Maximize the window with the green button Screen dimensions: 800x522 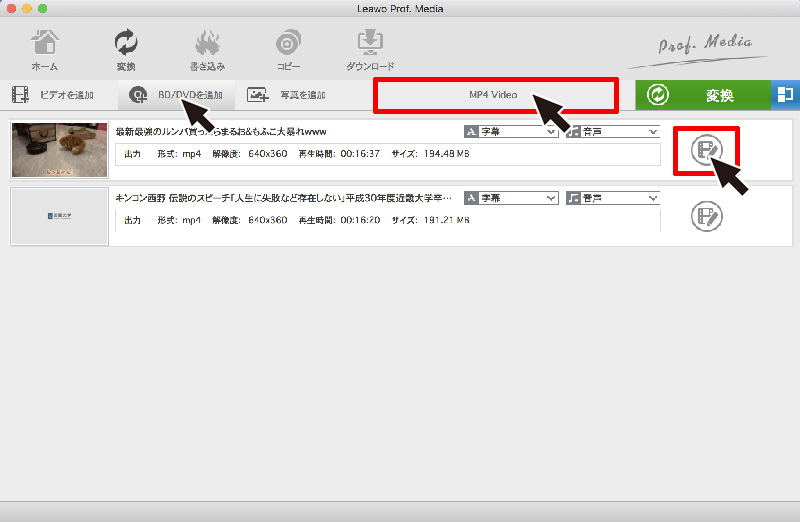(x=42, y=9)
